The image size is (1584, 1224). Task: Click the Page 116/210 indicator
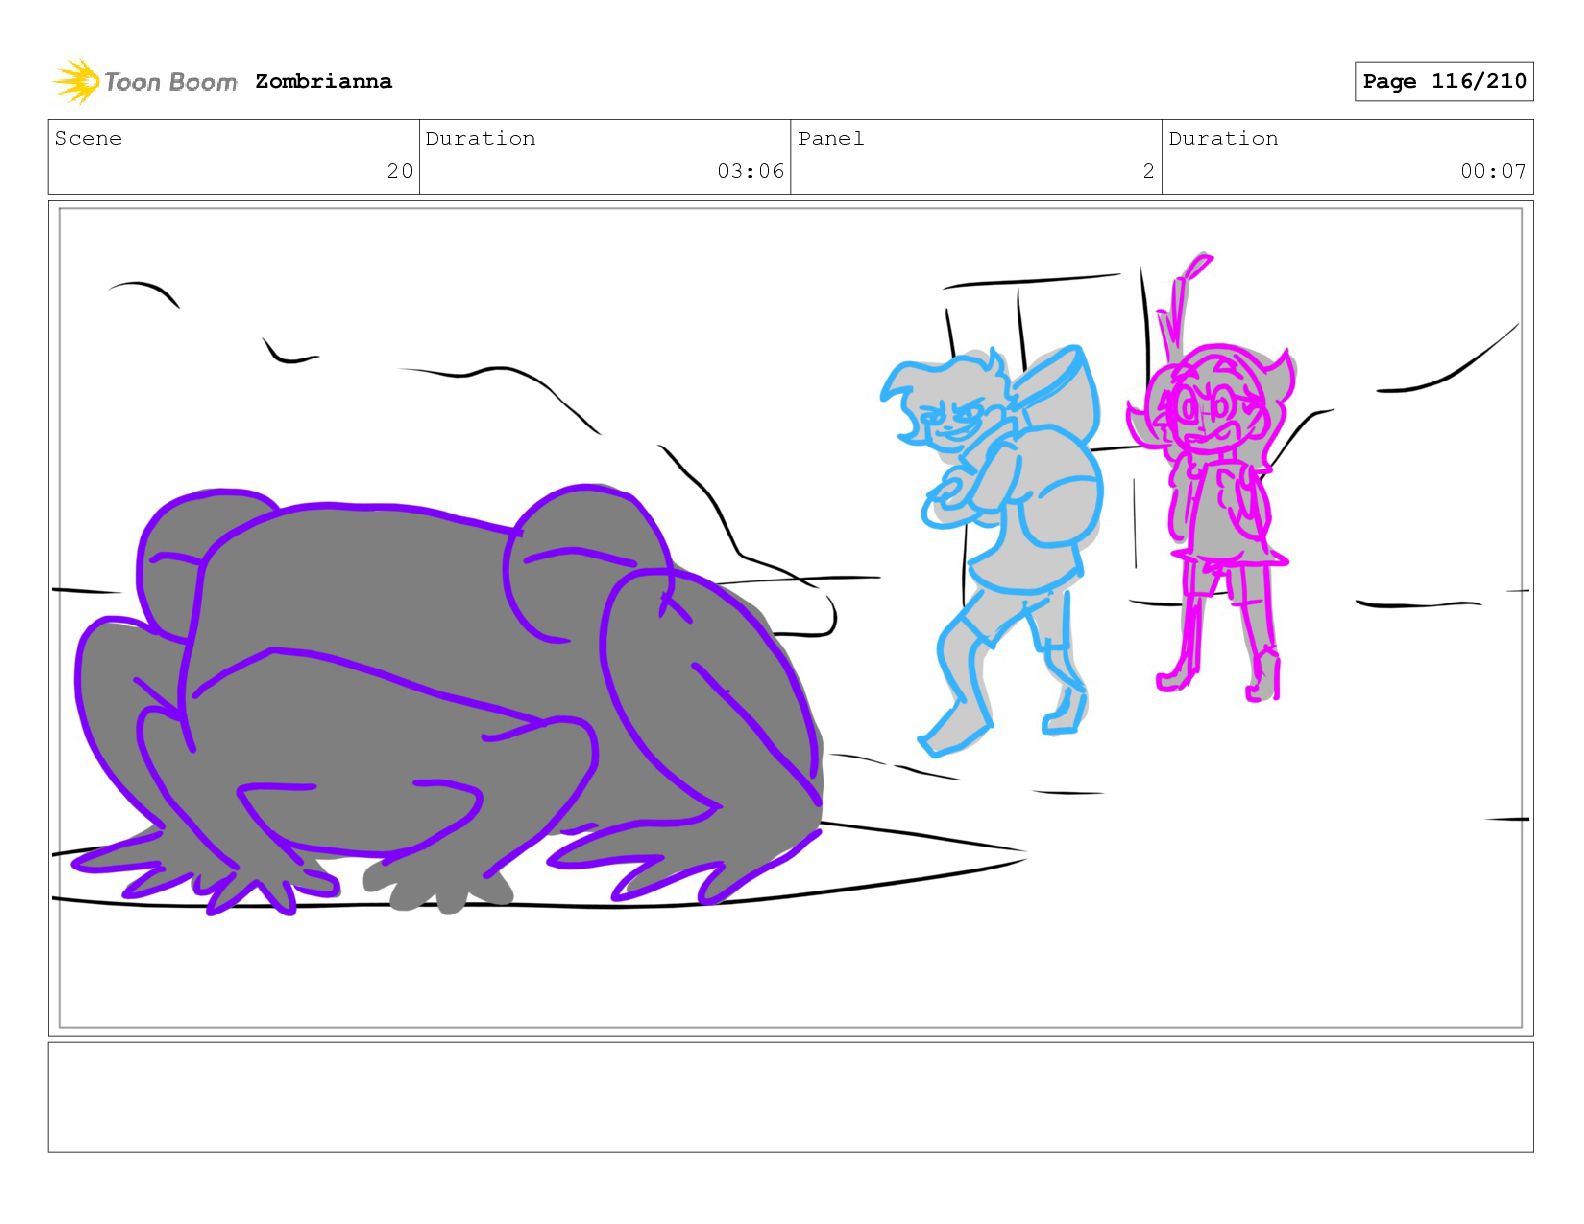[1444, 81]
